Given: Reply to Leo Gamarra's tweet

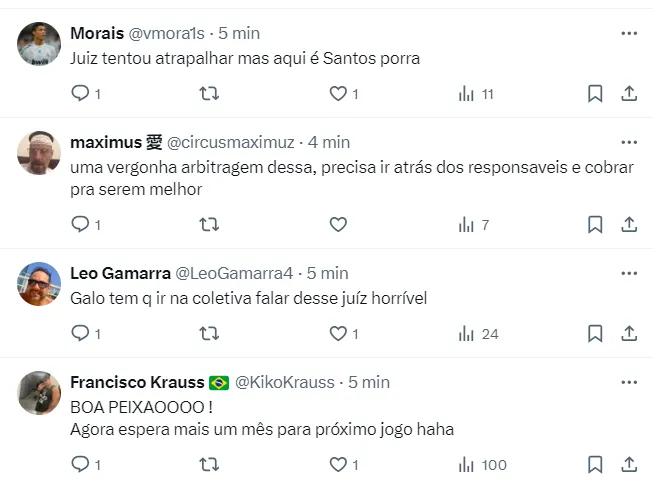Looking at the screenshot, I should (x=81, y=334).
